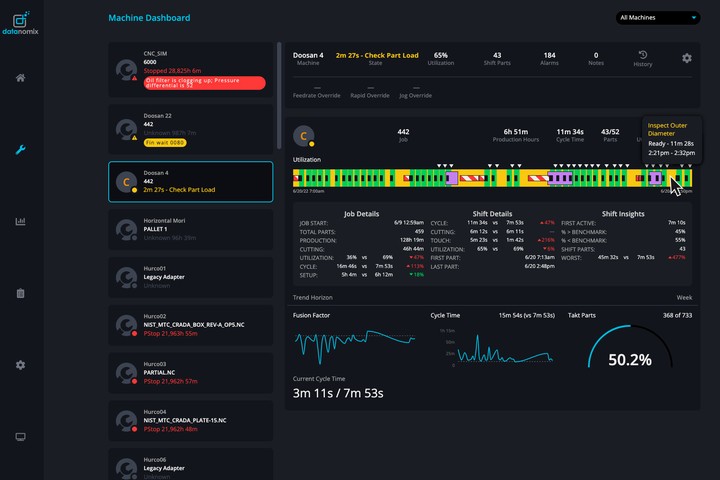
Task: Click the Horizontal Mori machine icon
Action: (126, 230)
